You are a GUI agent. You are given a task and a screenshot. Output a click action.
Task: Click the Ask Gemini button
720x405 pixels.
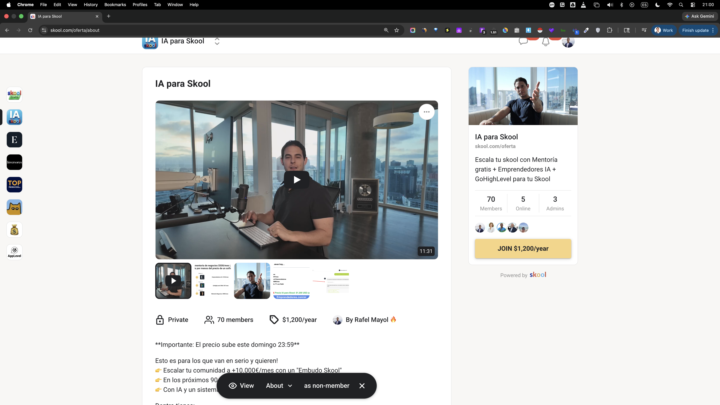[699, 16]
